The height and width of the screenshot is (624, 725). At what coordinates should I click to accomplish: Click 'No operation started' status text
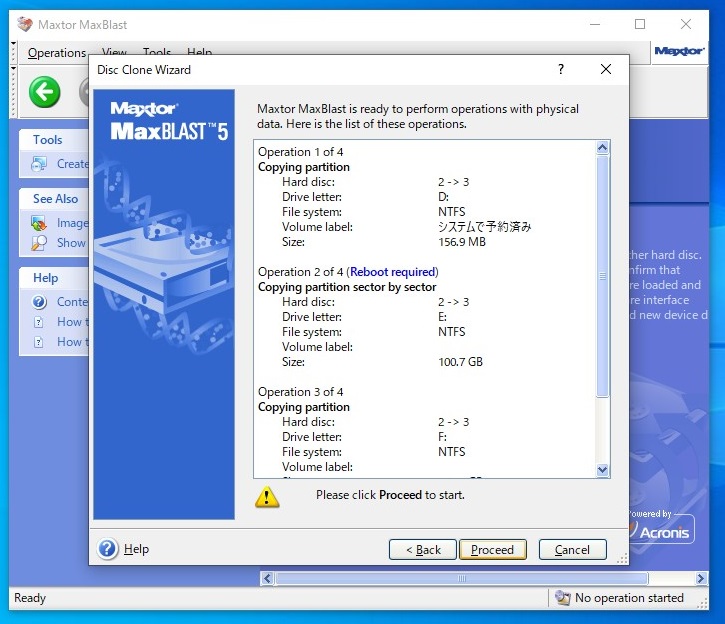coord(629,598)
